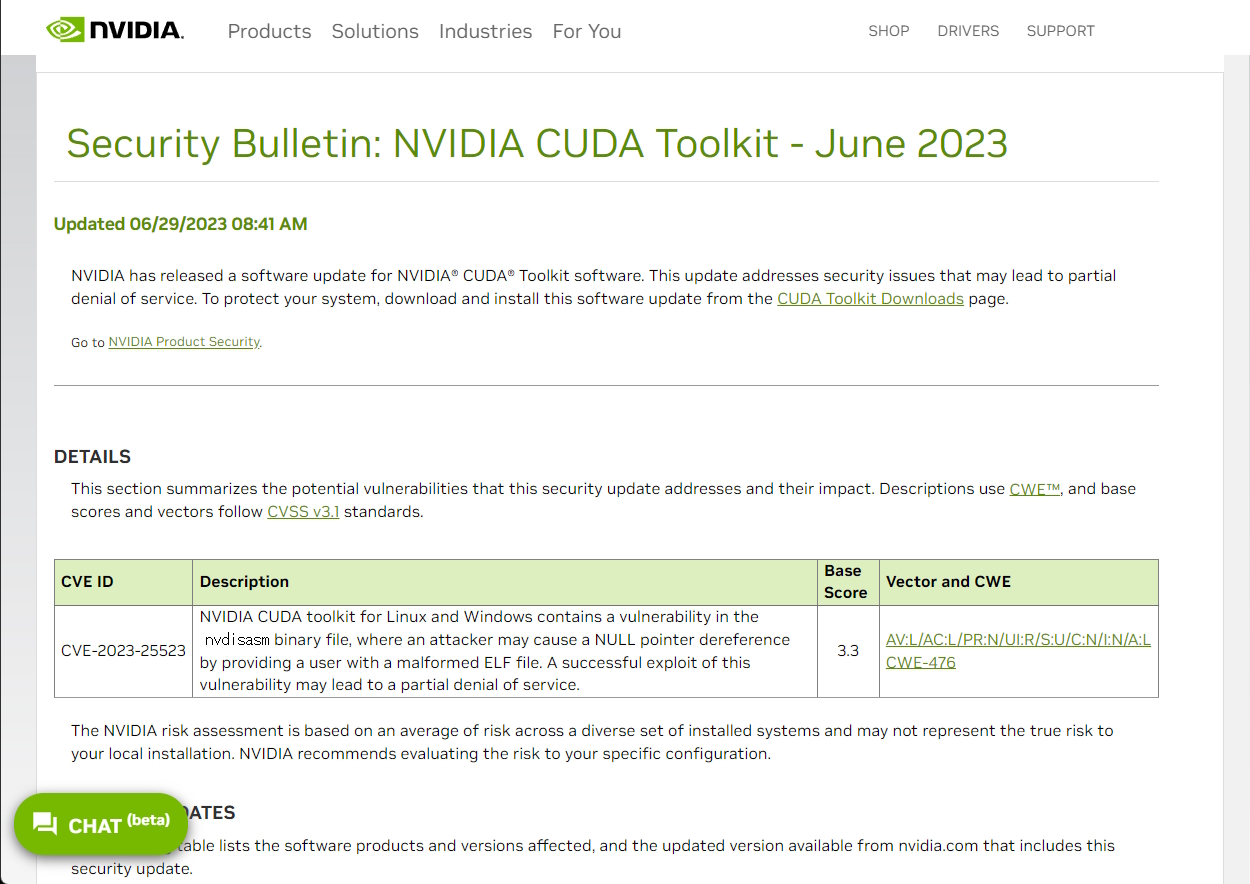
Task: Open the CVSS v3.1 standards link
Action: coord(303,511)
